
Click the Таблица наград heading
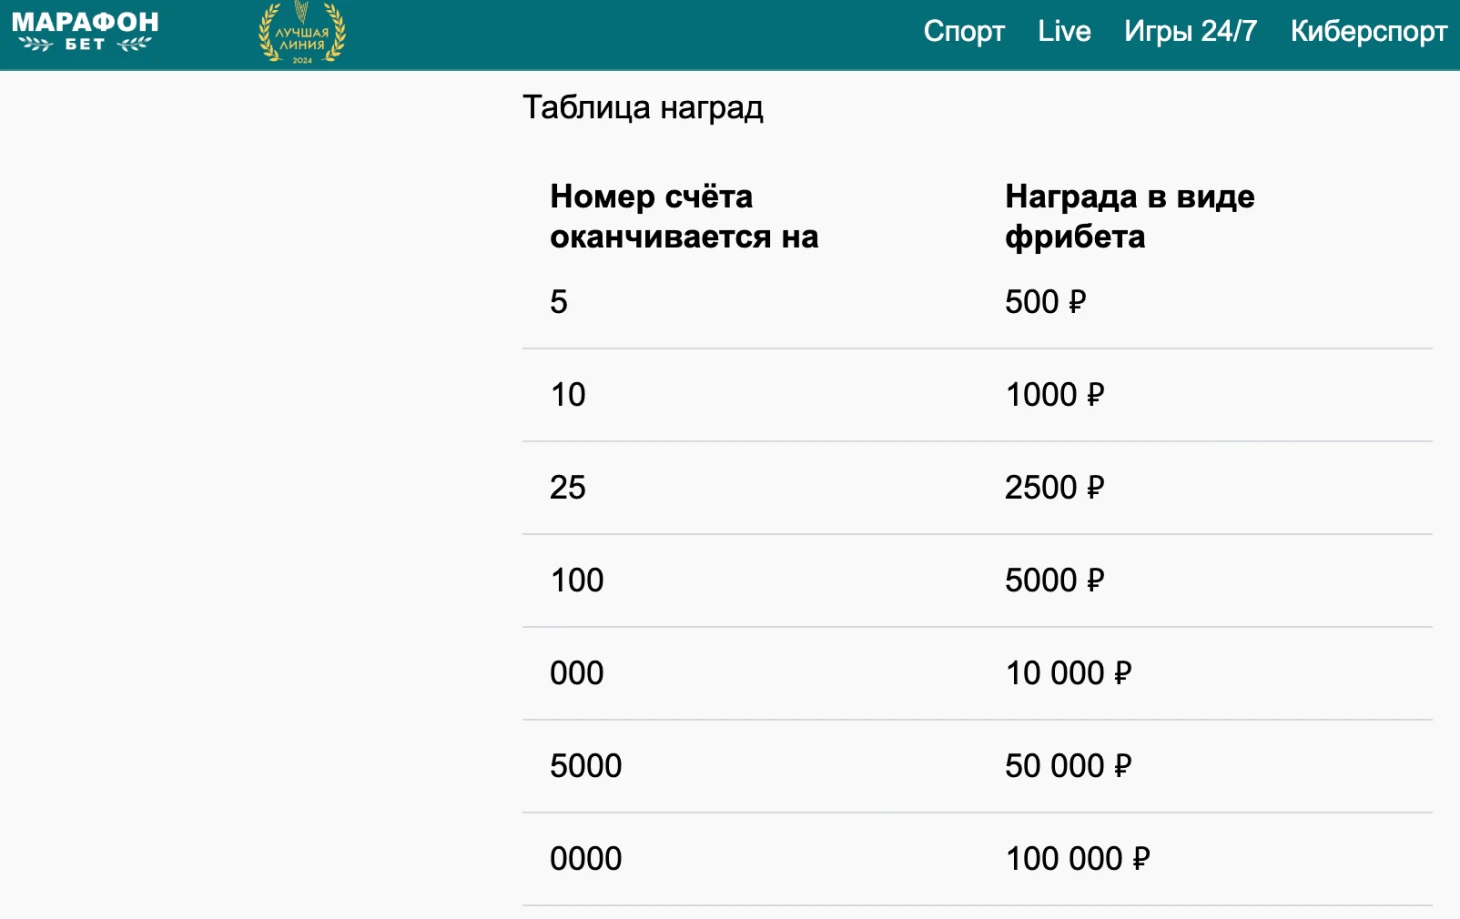tap(643, 107)
